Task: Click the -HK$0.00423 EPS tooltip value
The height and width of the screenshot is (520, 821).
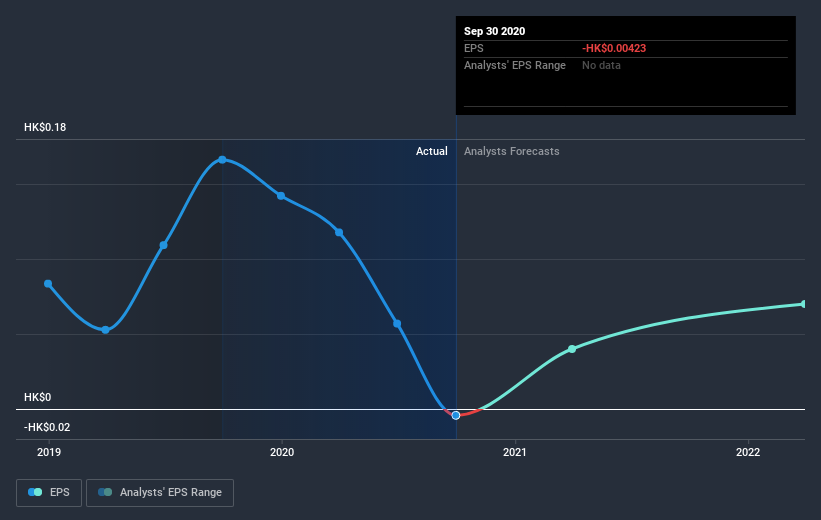Action: [614, 48]
